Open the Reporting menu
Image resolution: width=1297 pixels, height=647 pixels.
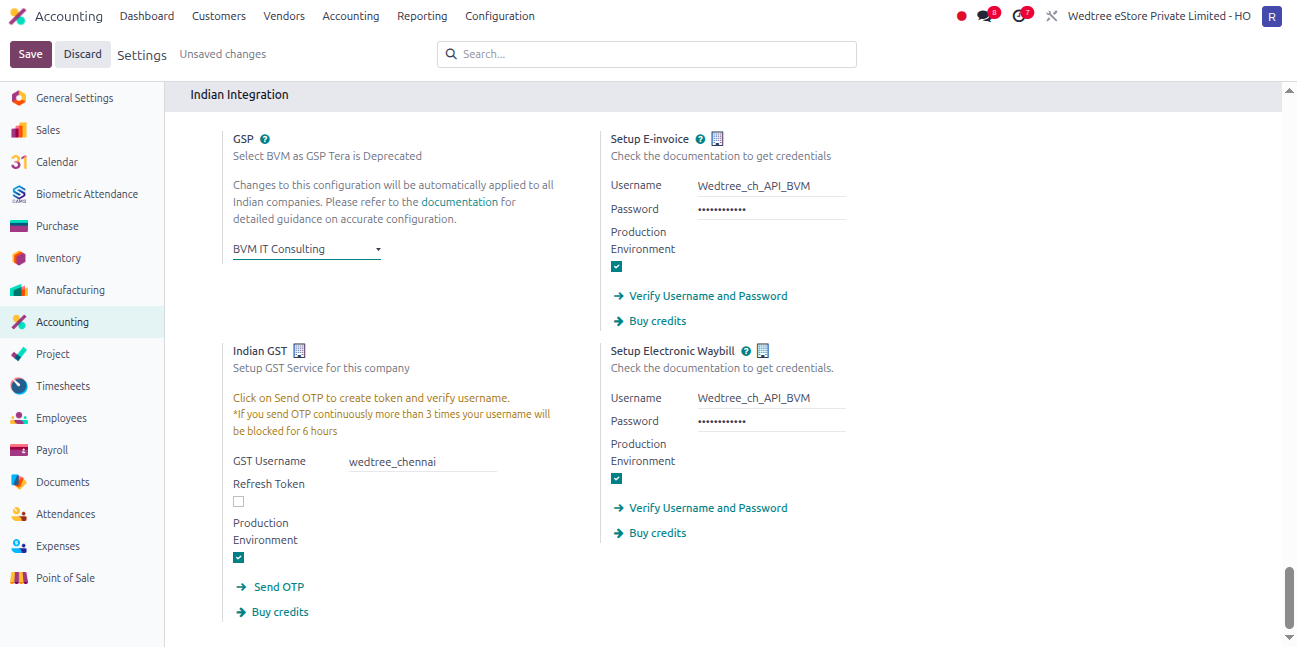(x=422, y=16)
